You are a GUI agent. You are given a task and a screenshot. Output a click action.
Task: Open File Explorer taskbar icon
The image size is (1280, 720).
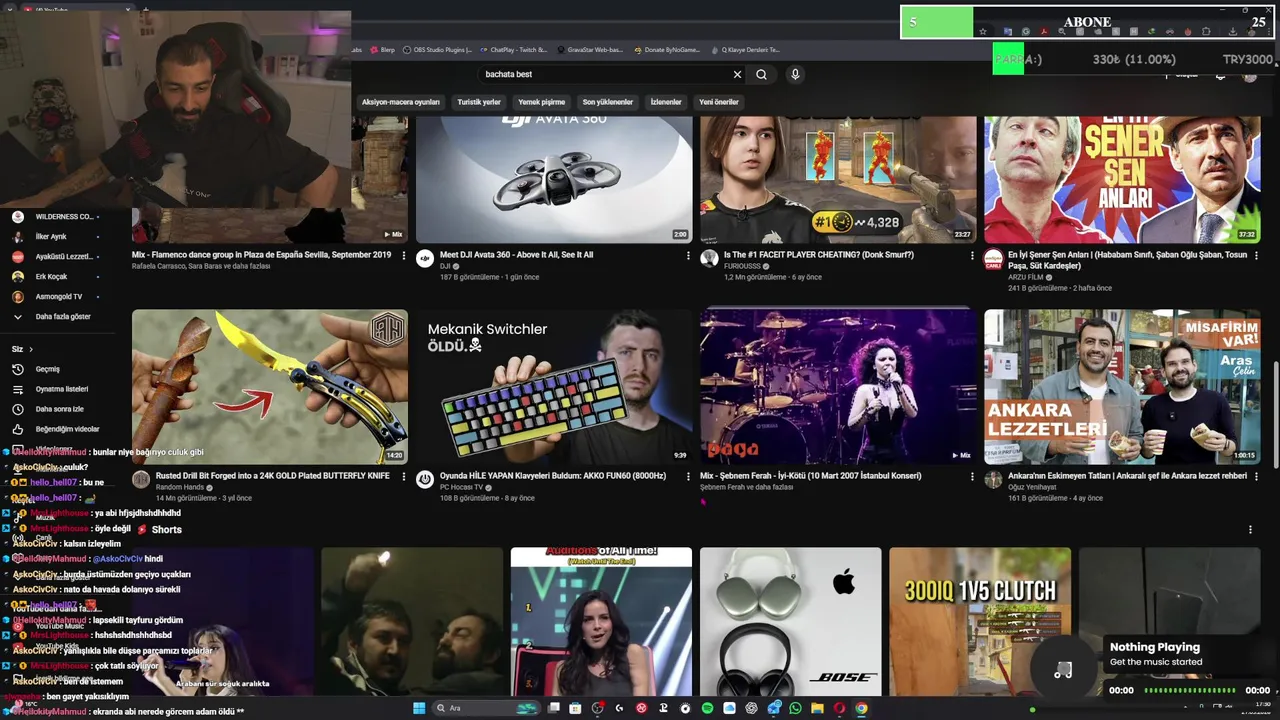[817, 708]
